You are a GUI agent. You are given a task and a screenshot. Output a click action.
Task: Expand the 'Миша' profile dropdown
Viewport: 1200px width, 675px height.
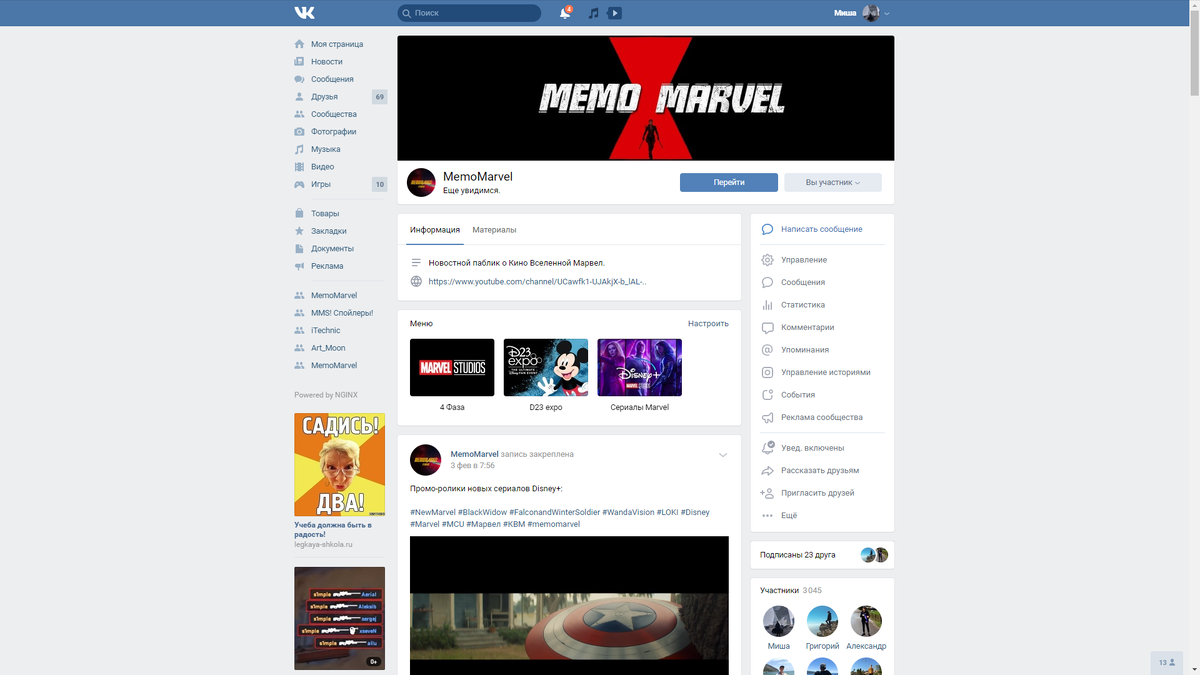pos(862,13)
